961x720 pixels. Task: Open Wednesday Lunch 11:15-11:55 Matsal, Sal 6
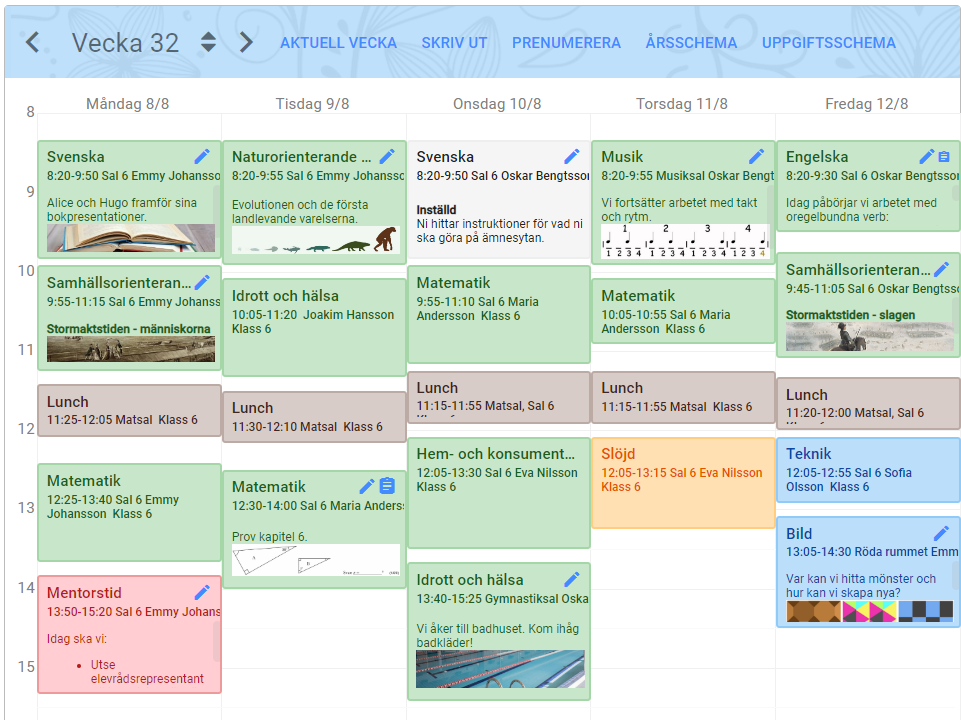(499, 397)
